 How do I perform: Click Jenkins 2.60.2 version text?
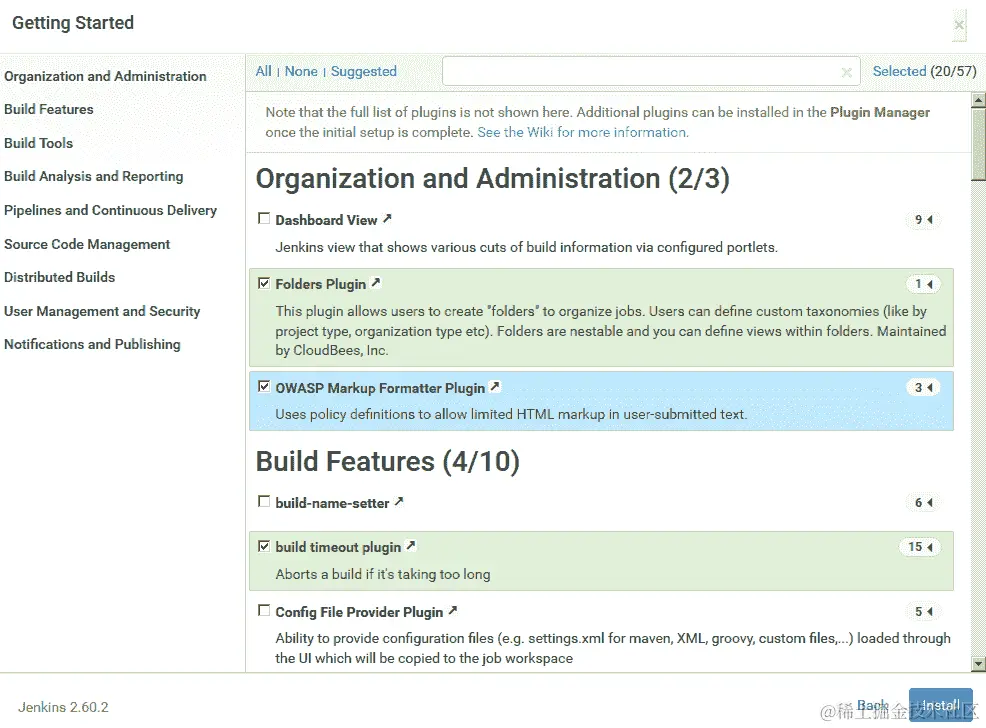click(x=63, y=707)
